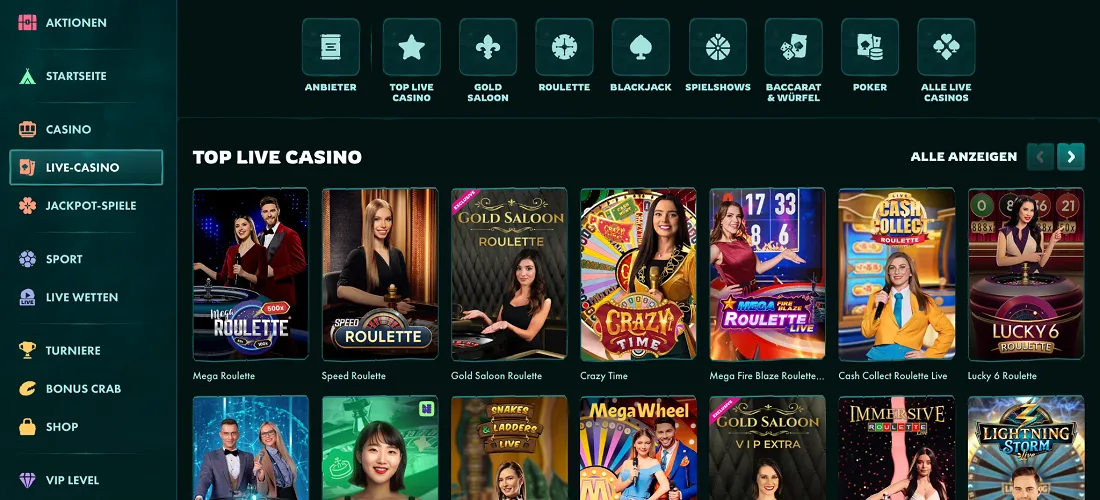The height and width of the screenshot is (500, 1100).
Task: Open the Poker category icon
Action: point(870,47)
